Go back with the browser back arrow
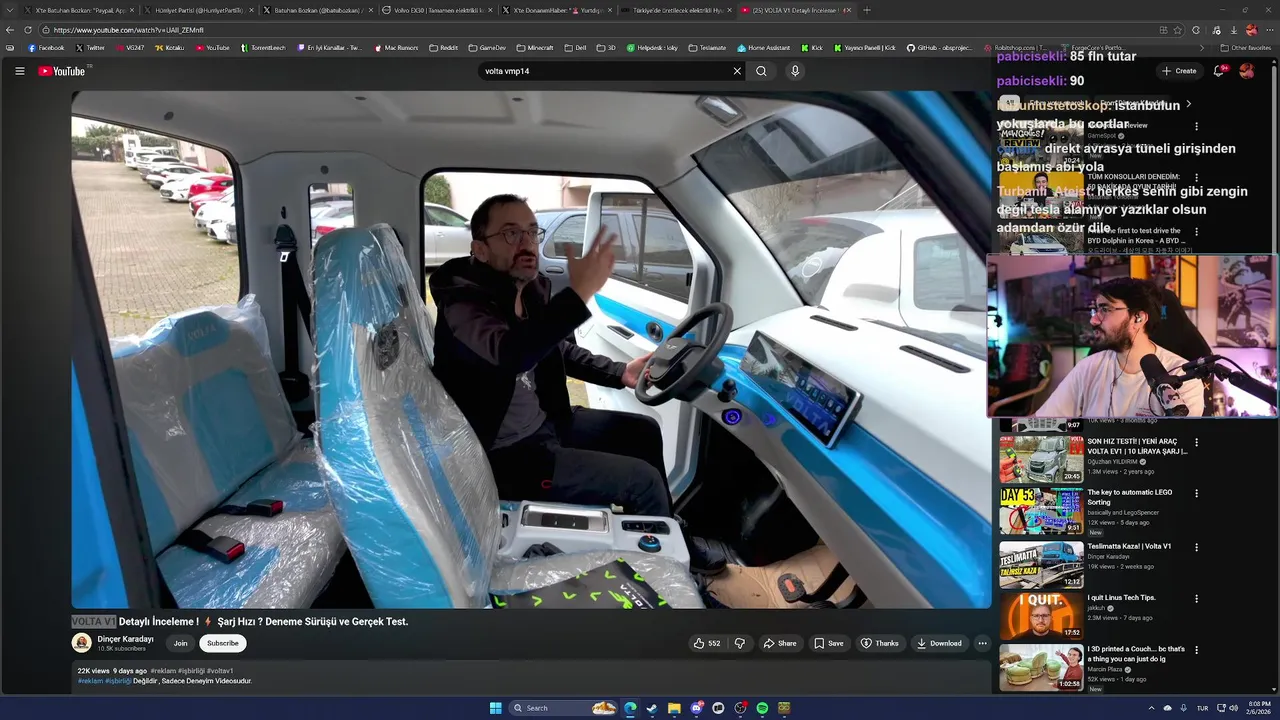Viewport: 1280px width, 720px height. point(11,30)
